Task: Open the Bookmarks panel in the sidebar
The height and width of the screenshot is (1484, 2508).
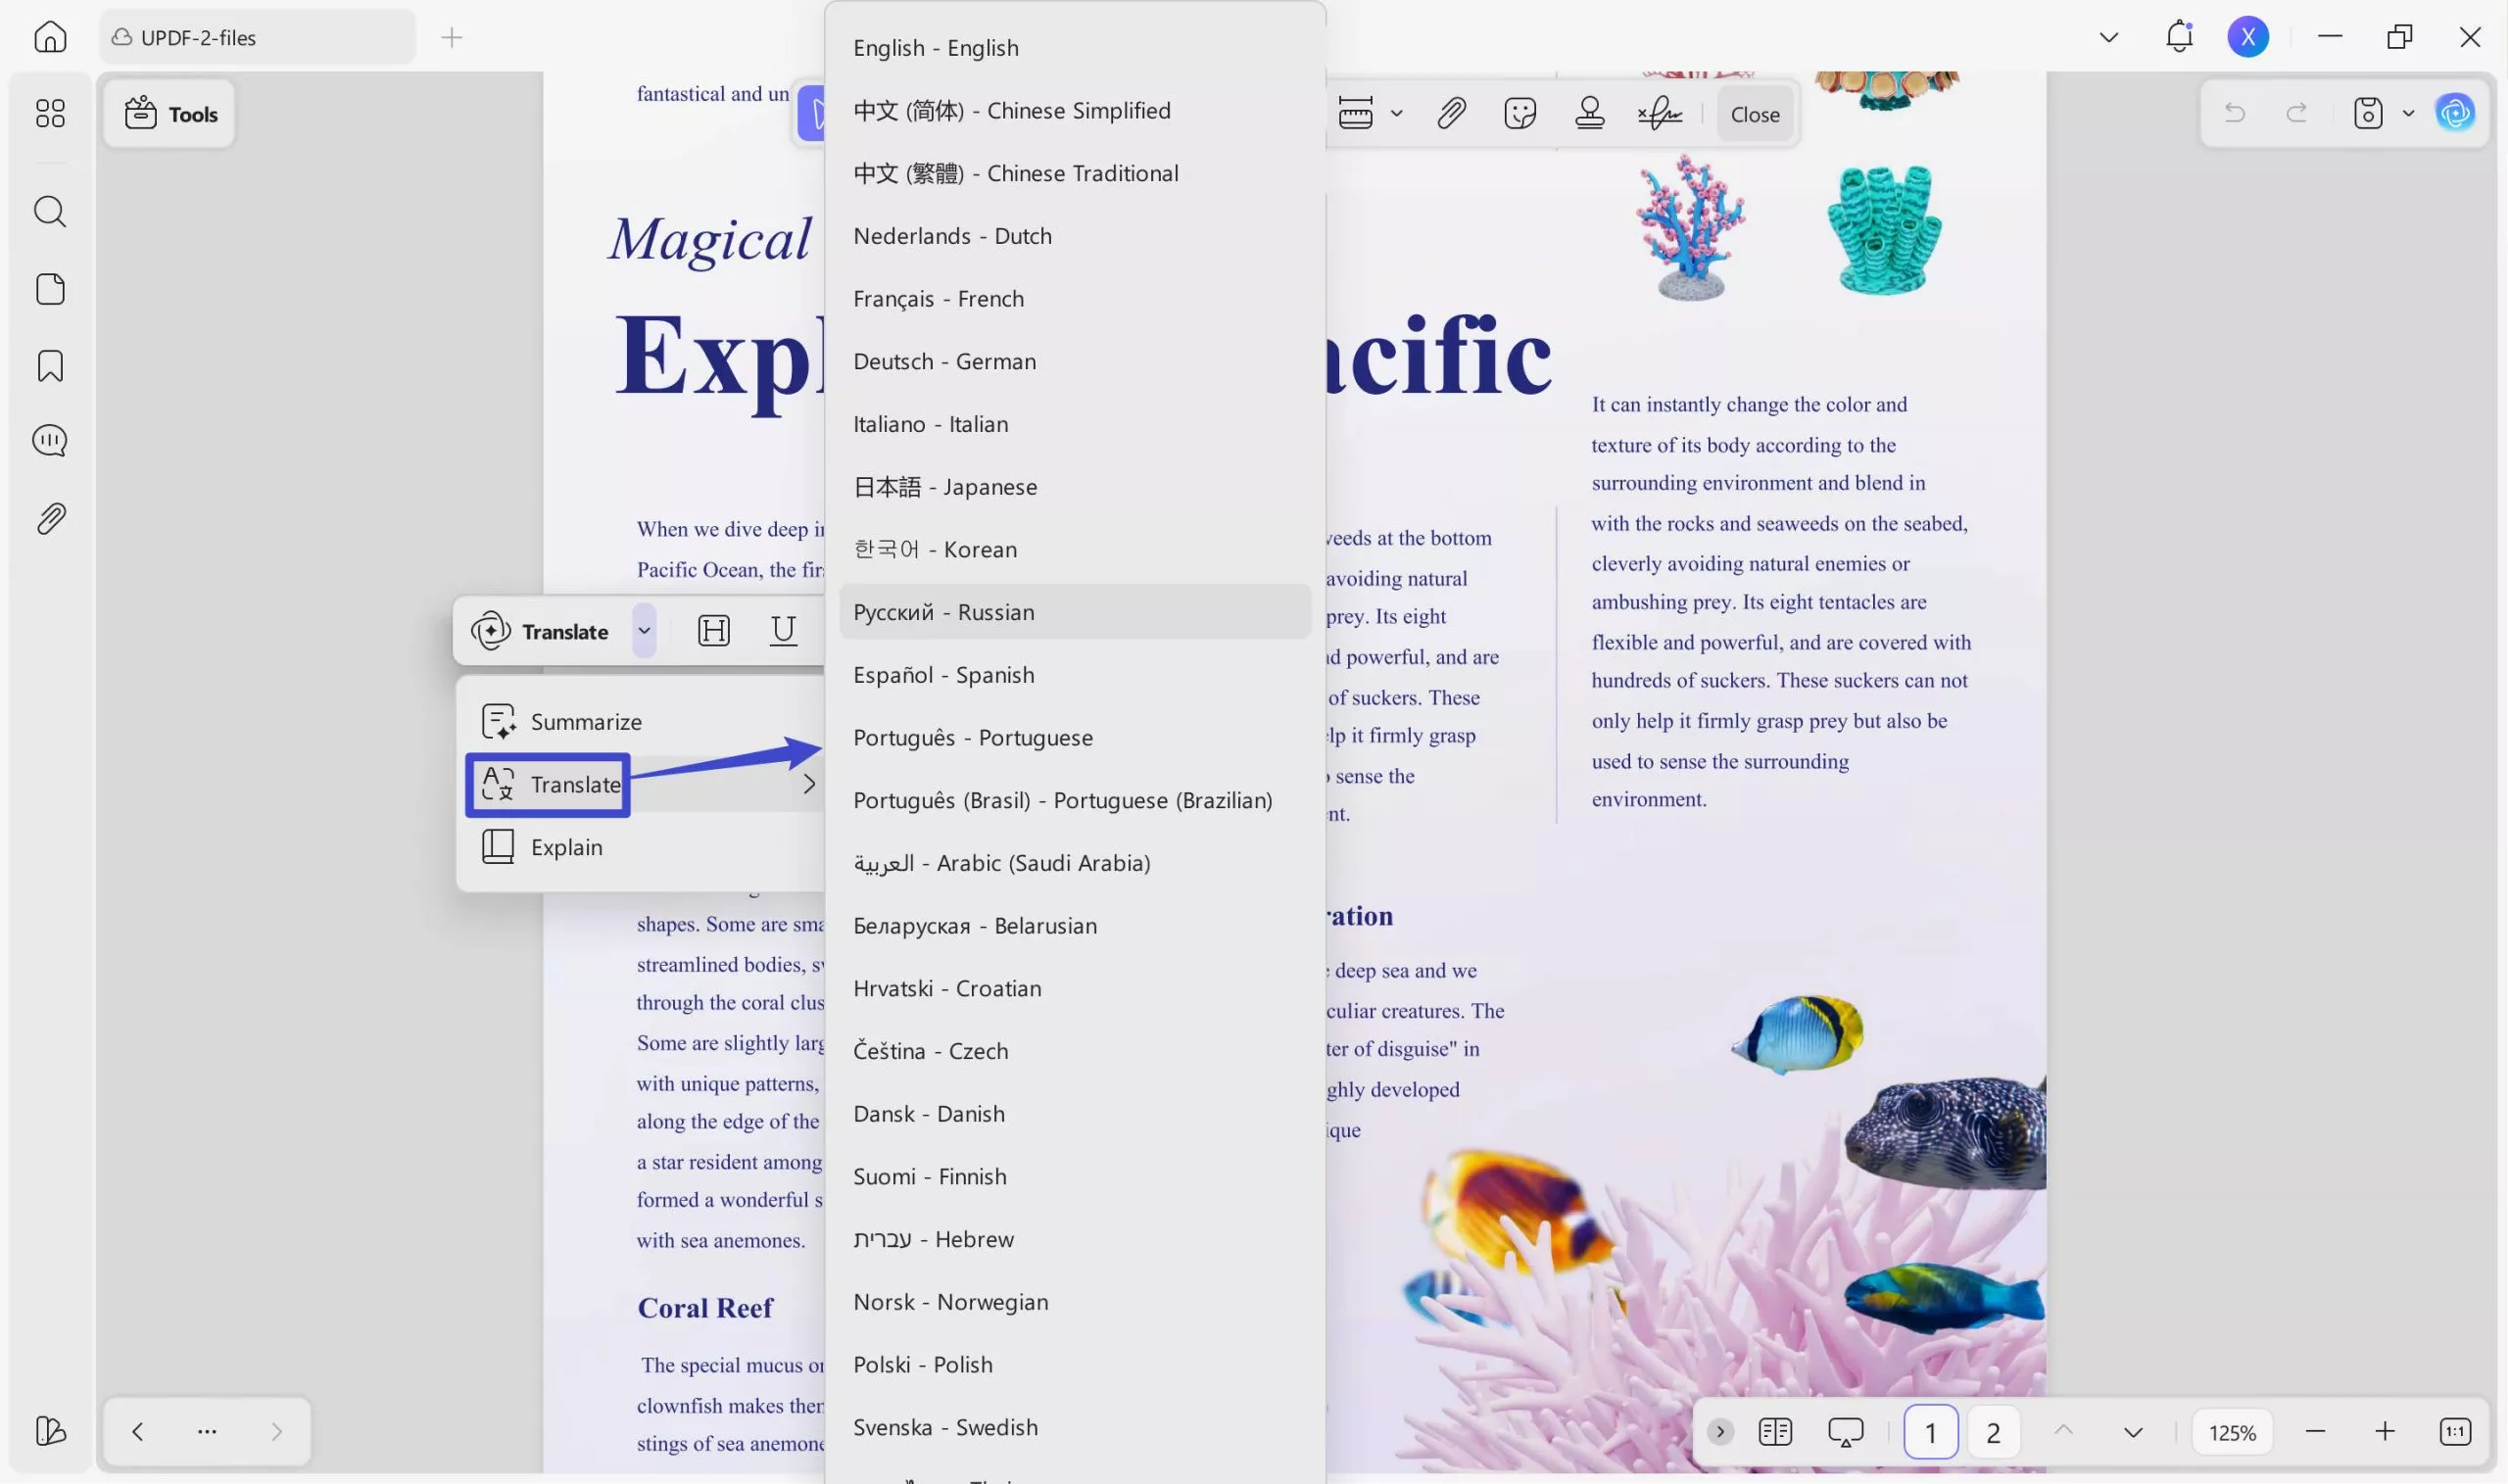Action: (49, 367)
